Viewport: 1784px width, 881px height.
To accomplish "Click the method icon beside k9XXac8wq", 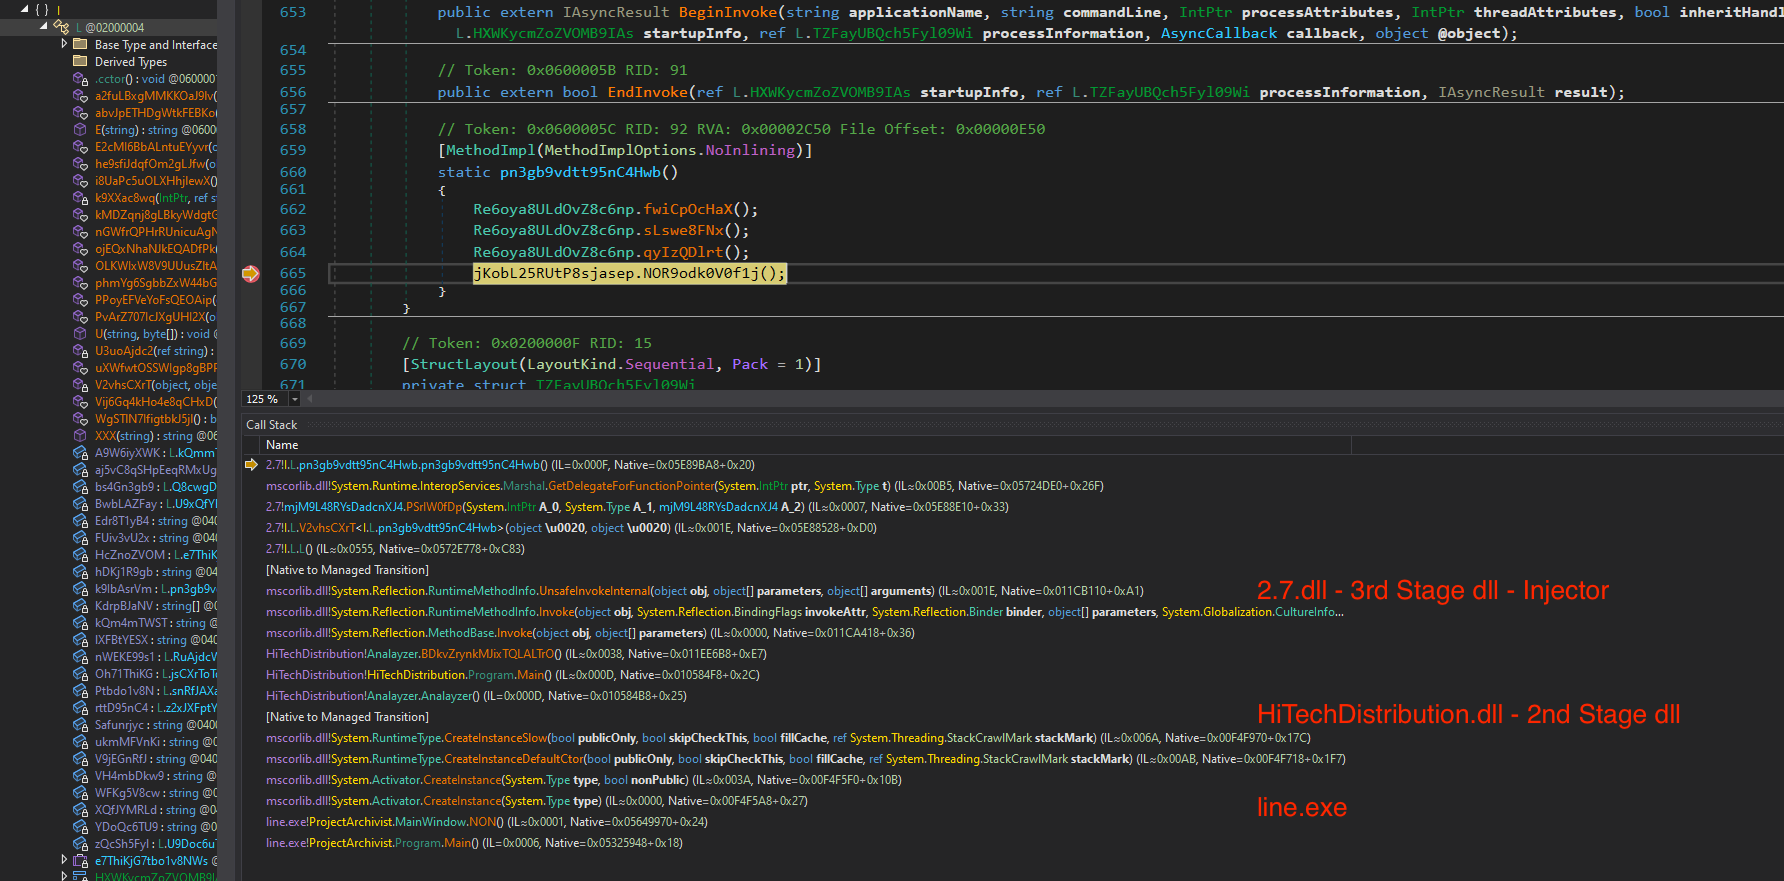I will pyautogui.click(x=80, y=198).
